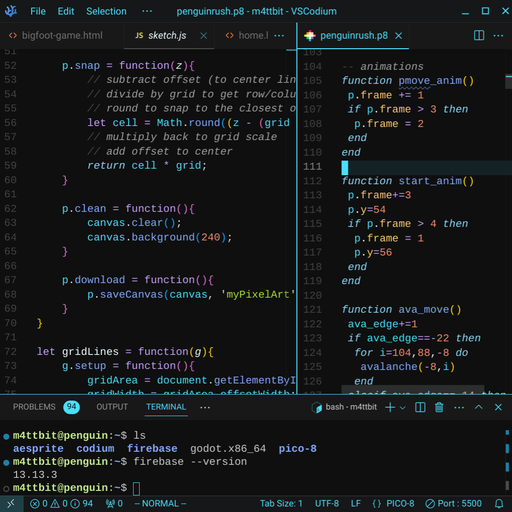Select the penguinrush.p8 tab

pyautogui.click(x=354, y=35)
